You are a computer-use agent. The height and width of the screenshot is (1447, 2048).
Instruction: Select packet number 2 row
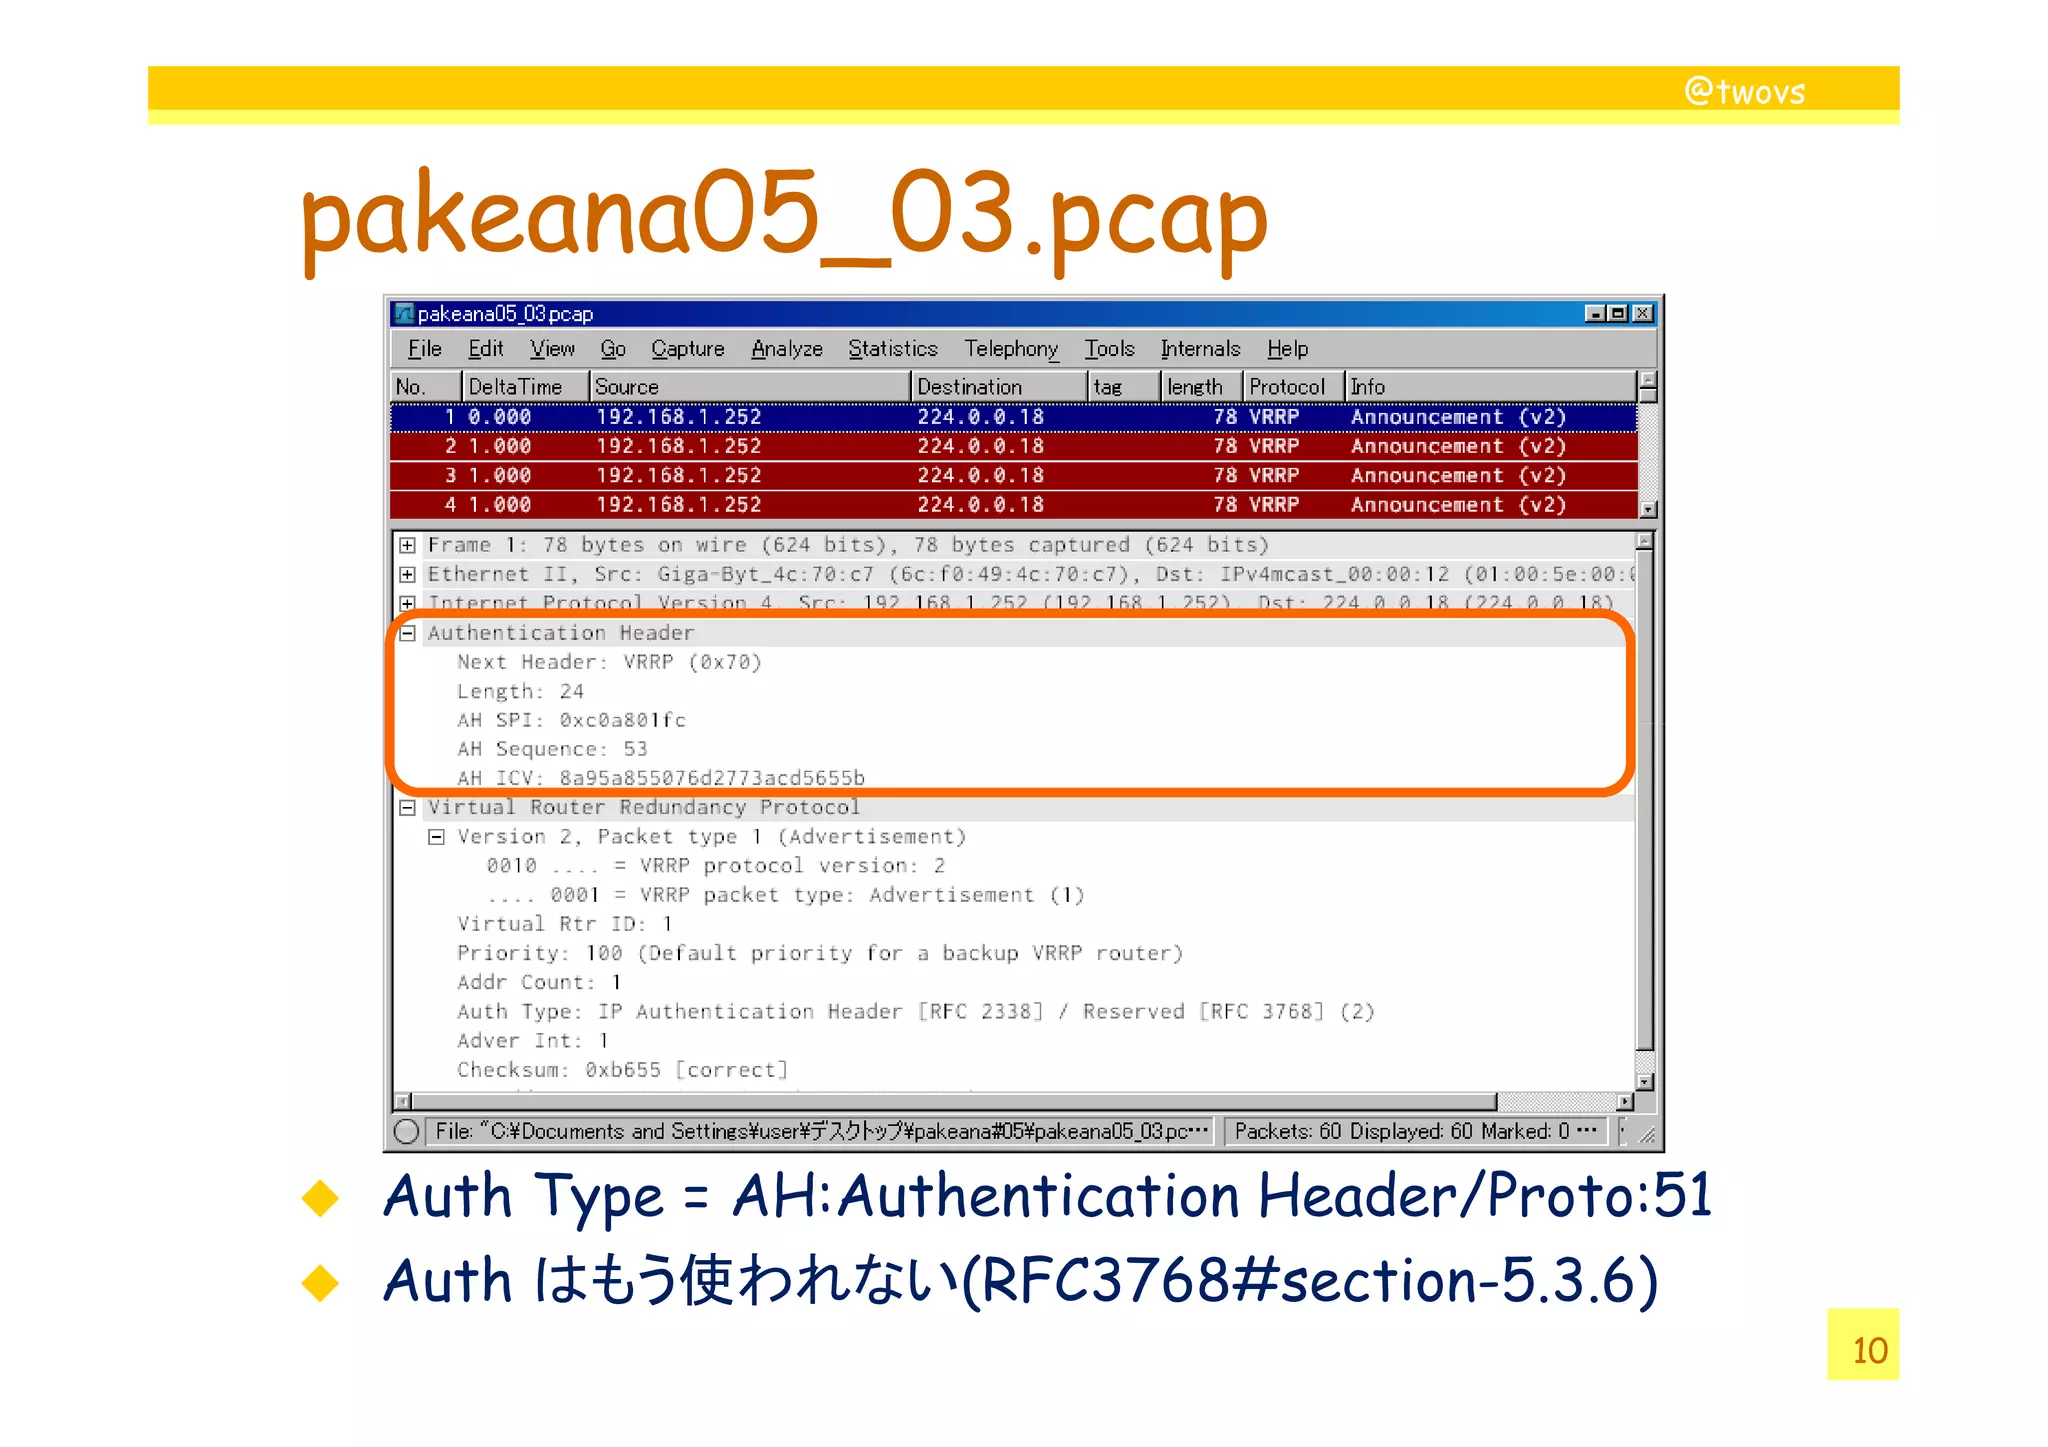[x=1013, y=446]
